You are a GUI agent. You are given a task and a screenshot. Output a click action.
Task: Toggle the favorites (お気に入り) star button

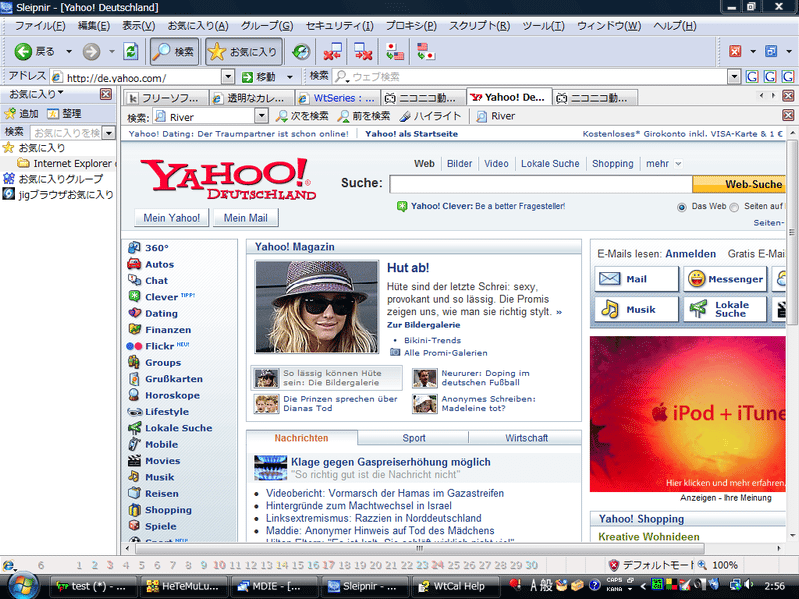(x=244, y=51)
